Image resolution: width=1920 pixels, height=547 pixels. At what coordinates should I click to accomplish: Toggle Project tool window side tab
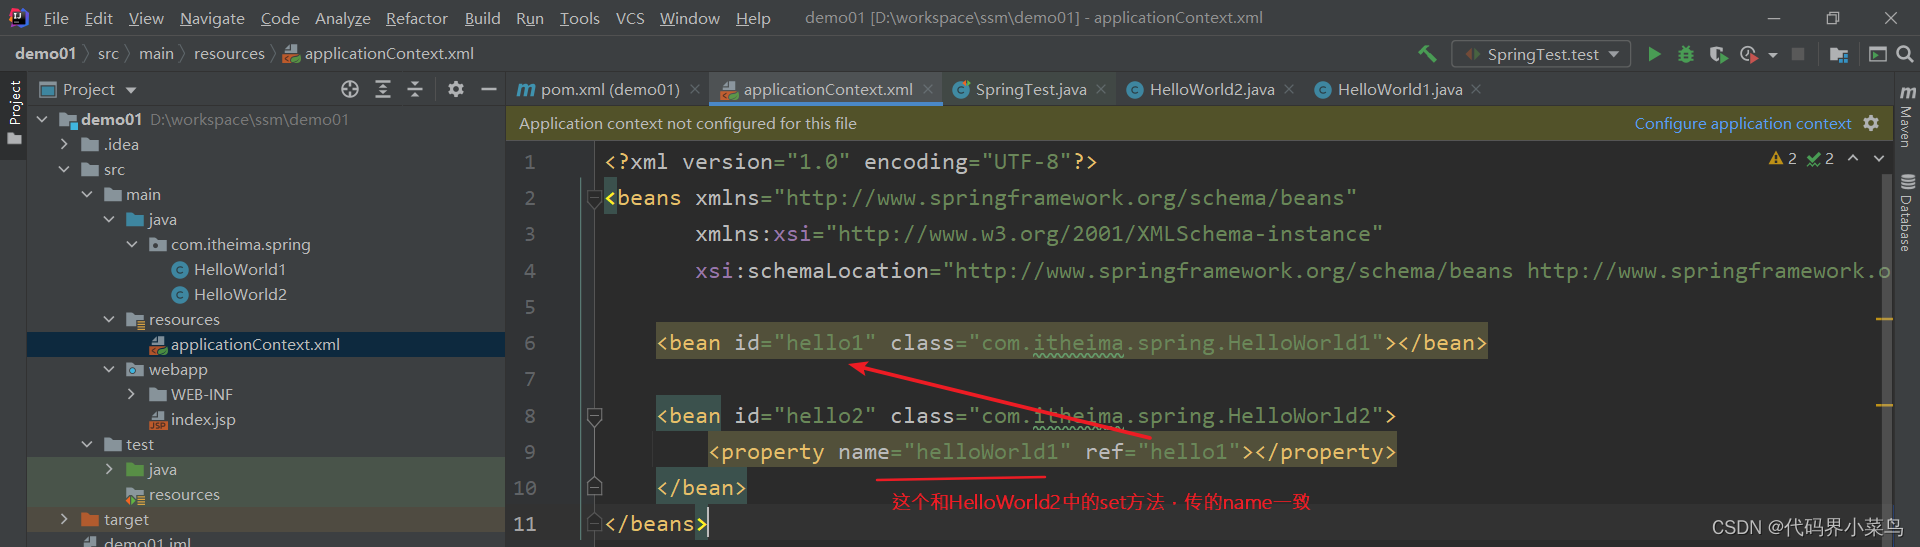point(14,112)
